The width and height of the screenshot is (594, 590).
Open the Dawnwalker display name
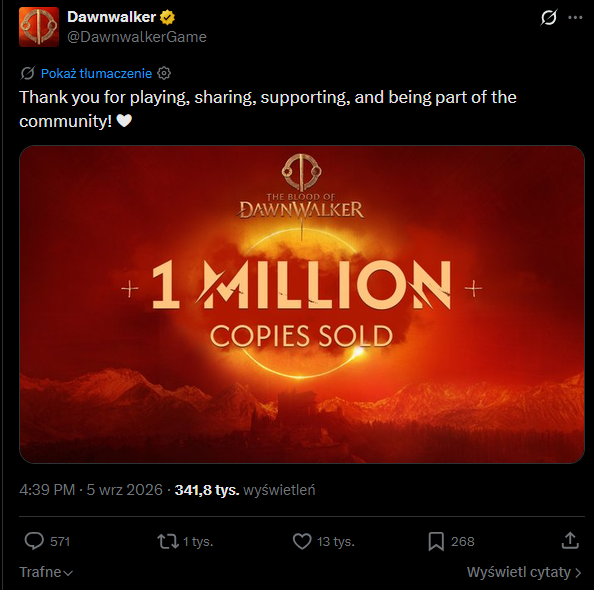click(111, 17)
